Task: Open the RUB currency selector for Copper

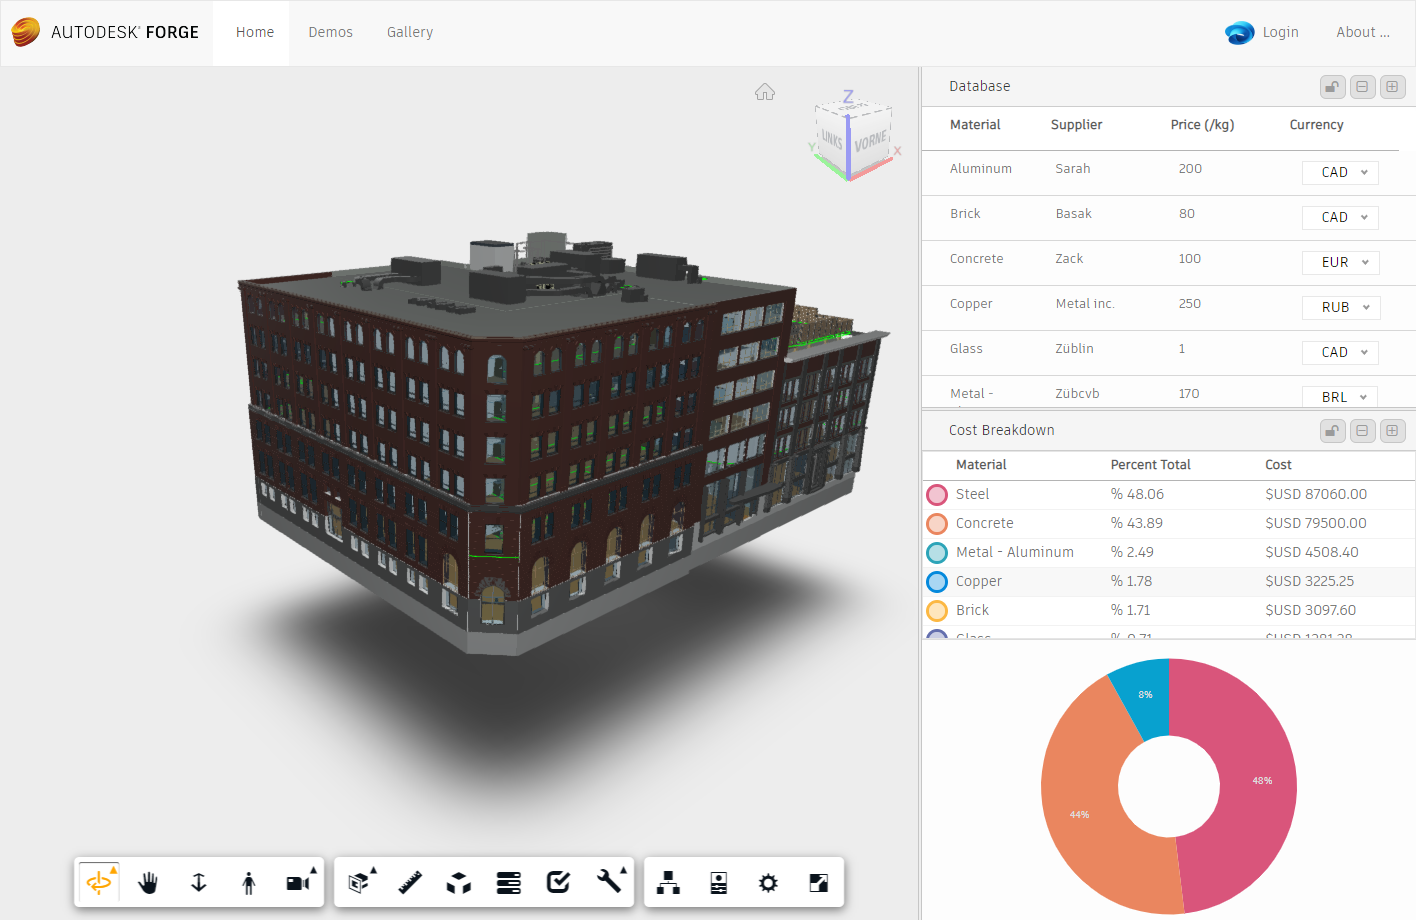Action: [1341, 307]
